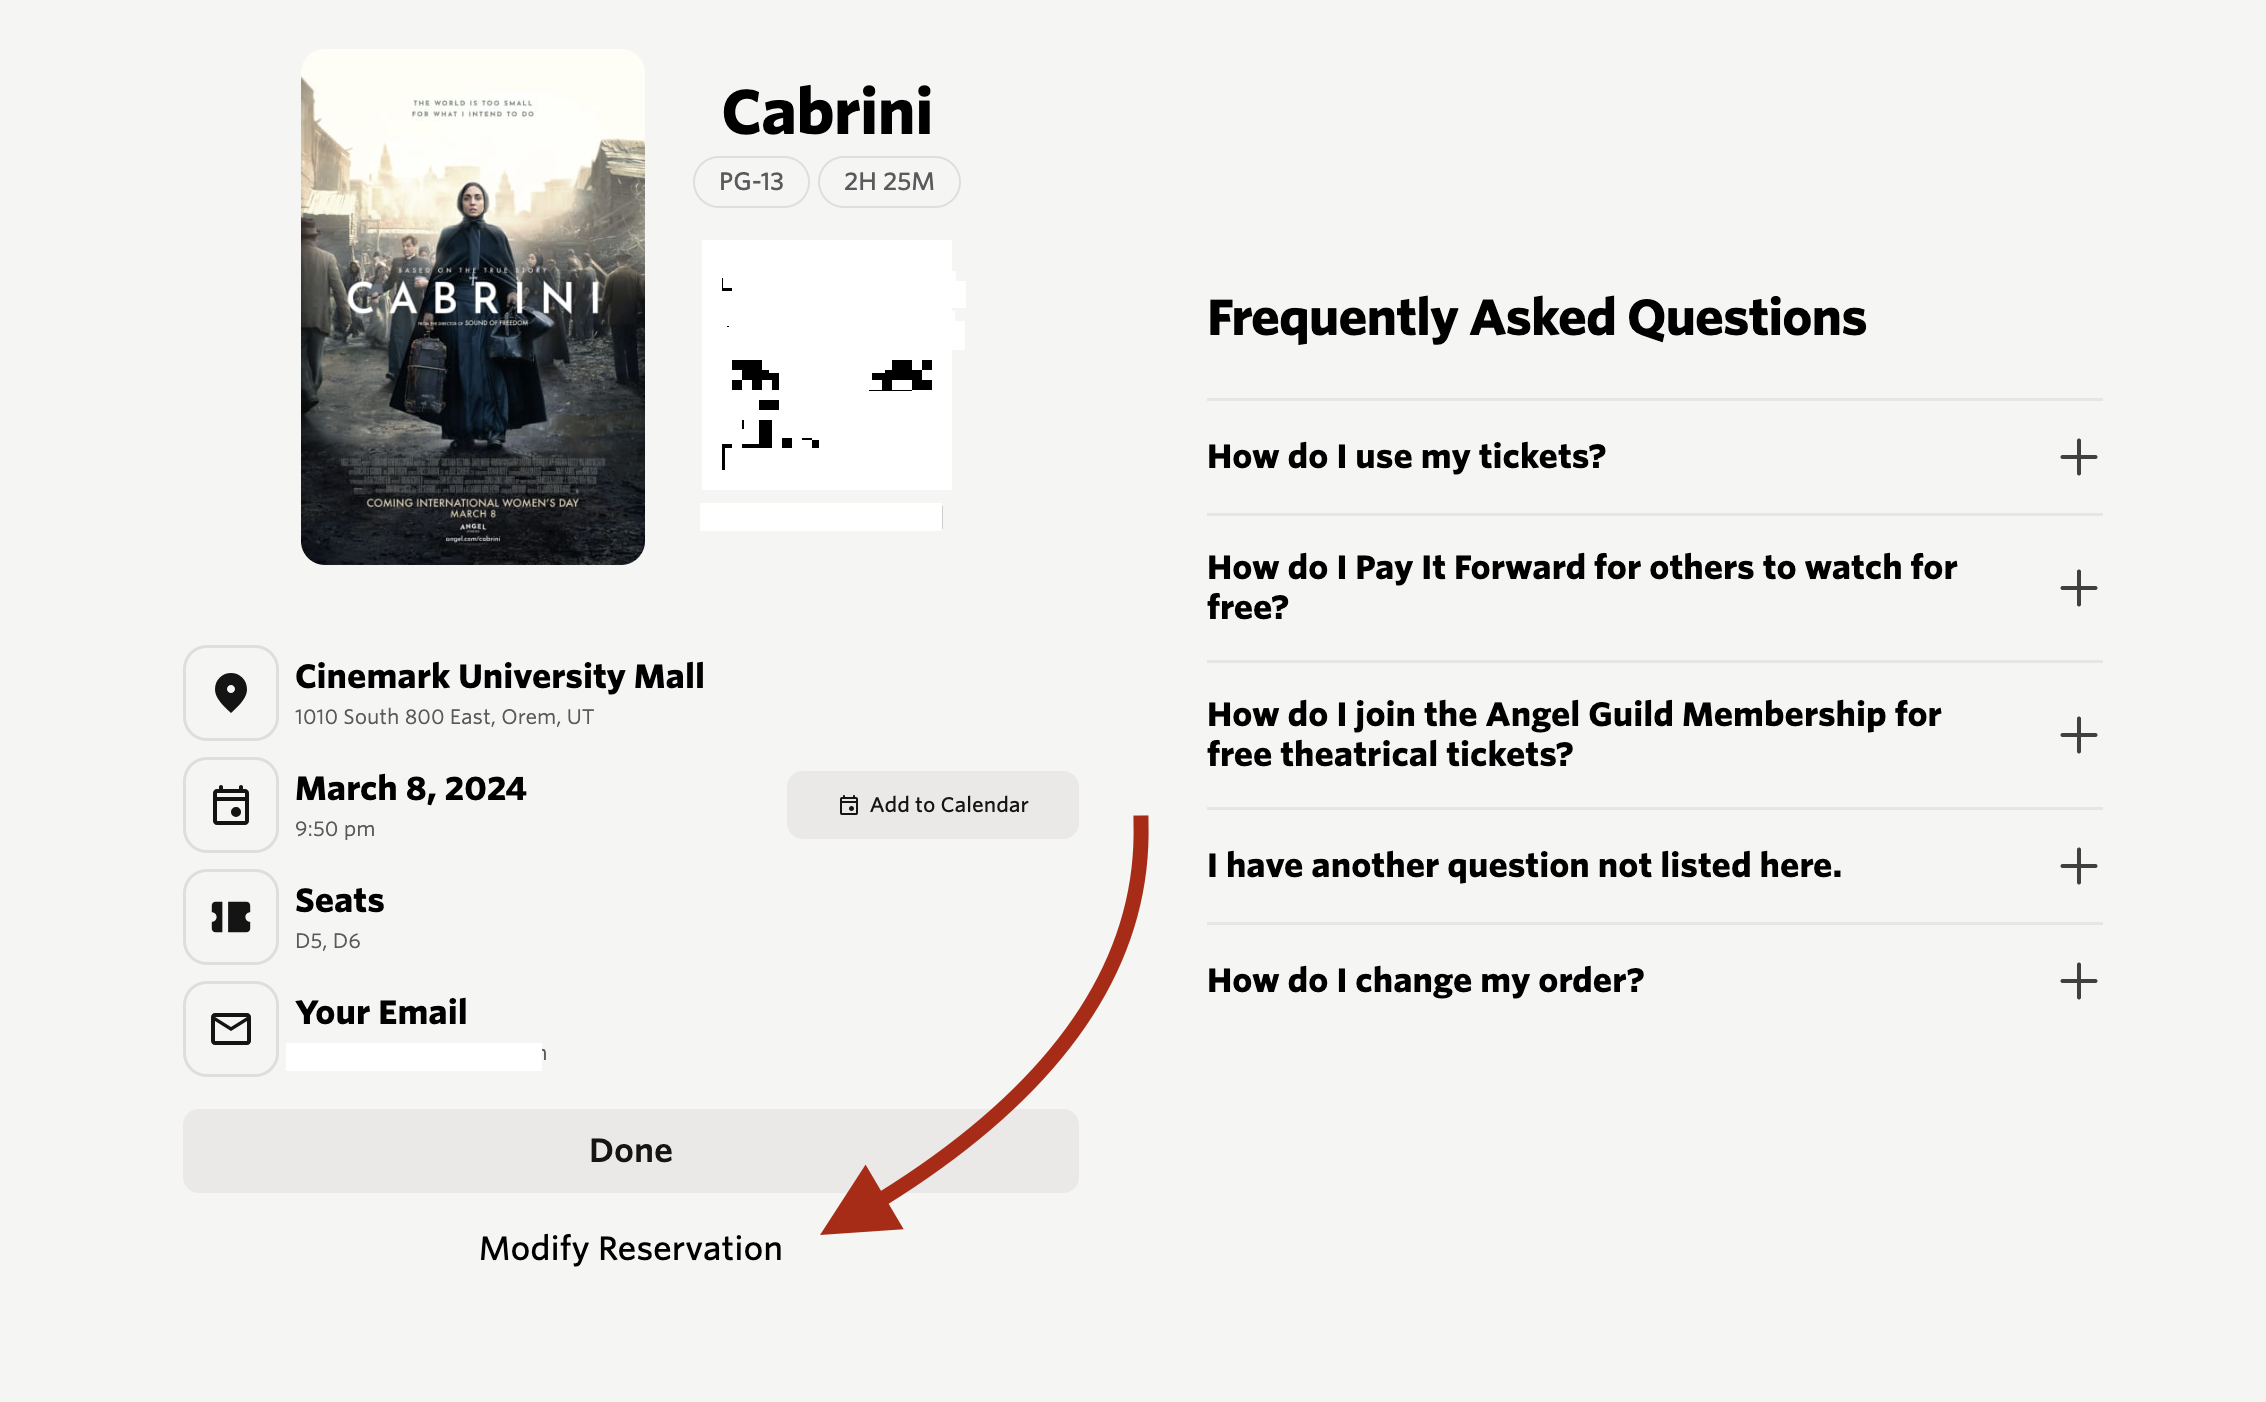
Task: Expand the Angel Guild Membership question
Action: pyautogui.click(x=2078, y=735)
